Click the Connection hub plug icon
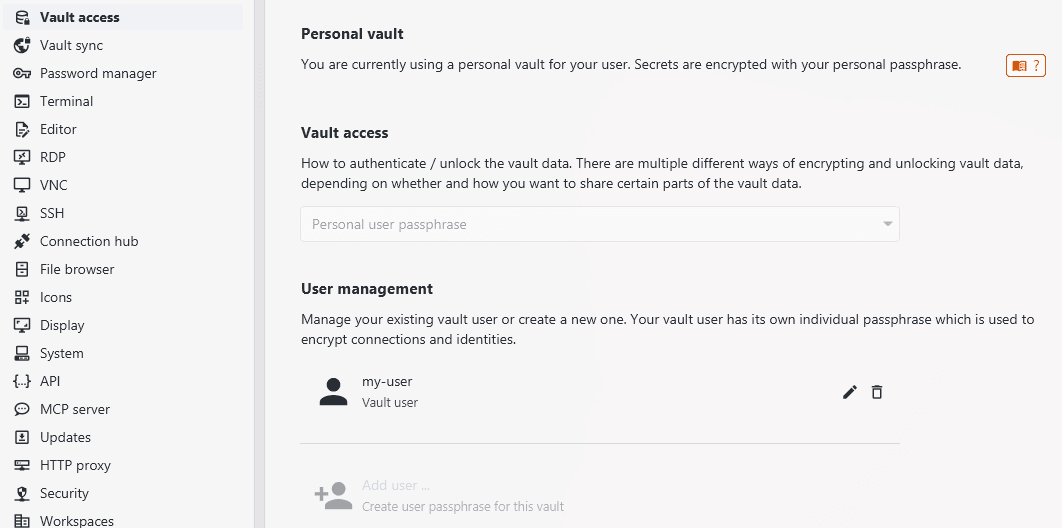The image size is (1062, 528). pos(22,241)
